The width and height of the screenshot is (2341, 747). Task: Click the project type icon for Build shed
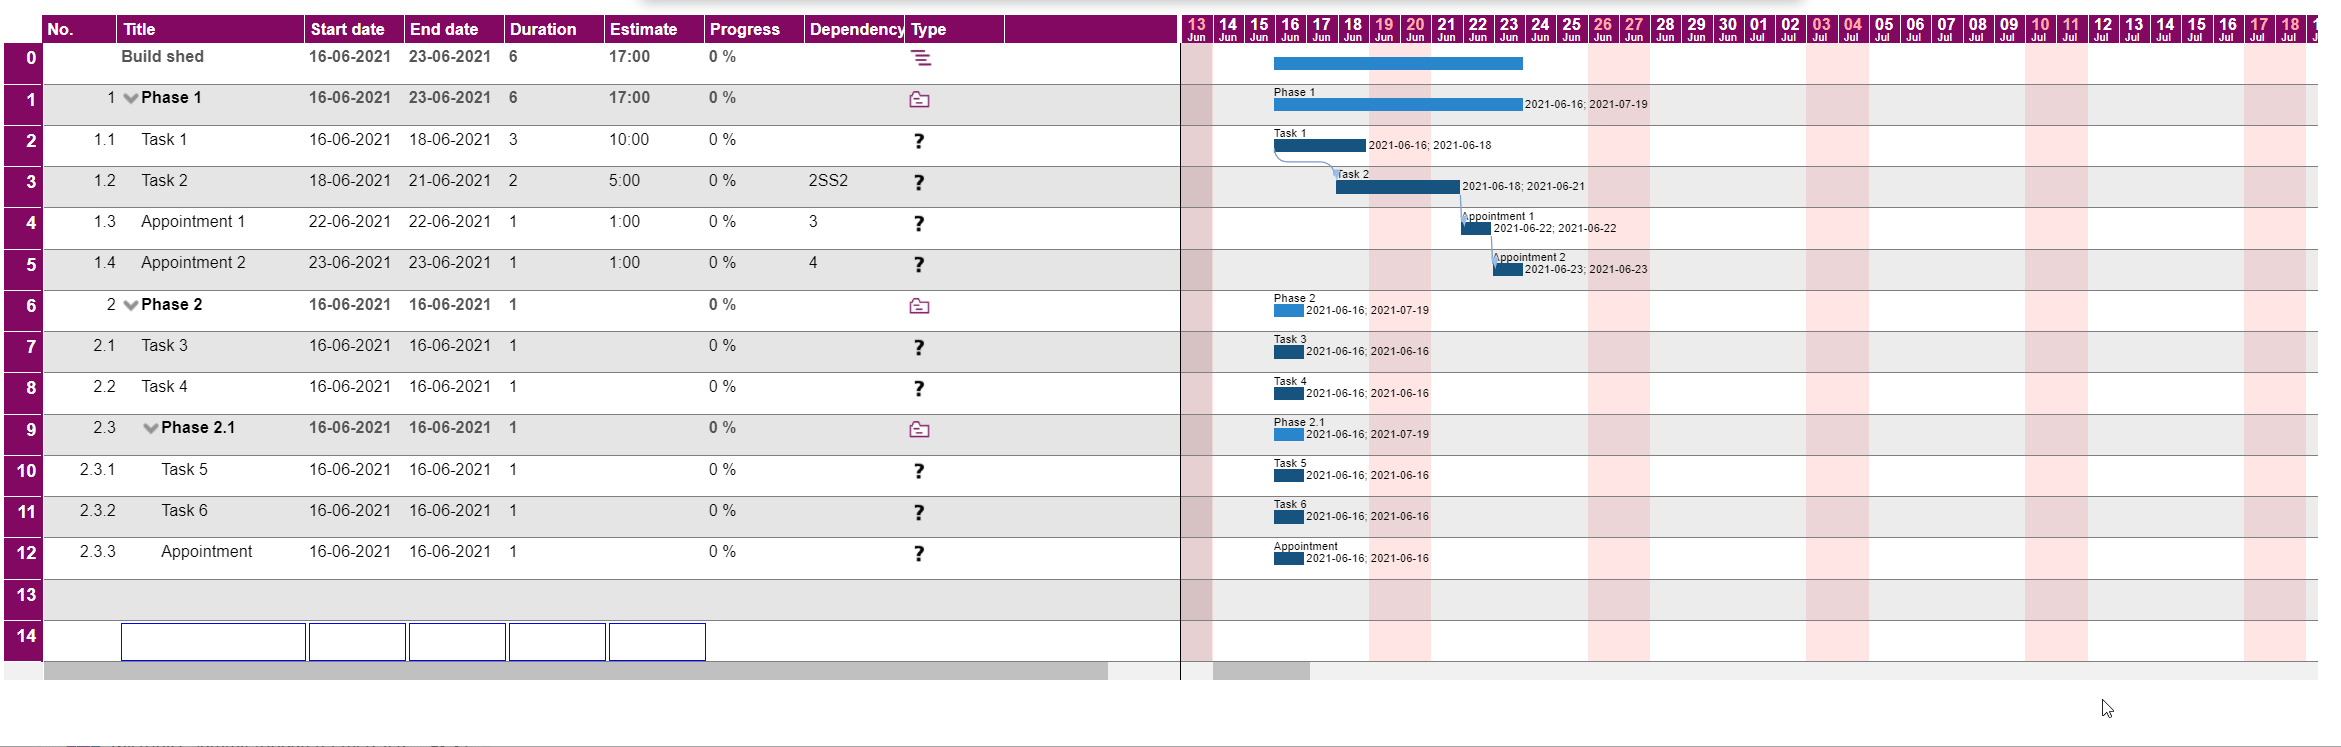(x=920, y=59)
